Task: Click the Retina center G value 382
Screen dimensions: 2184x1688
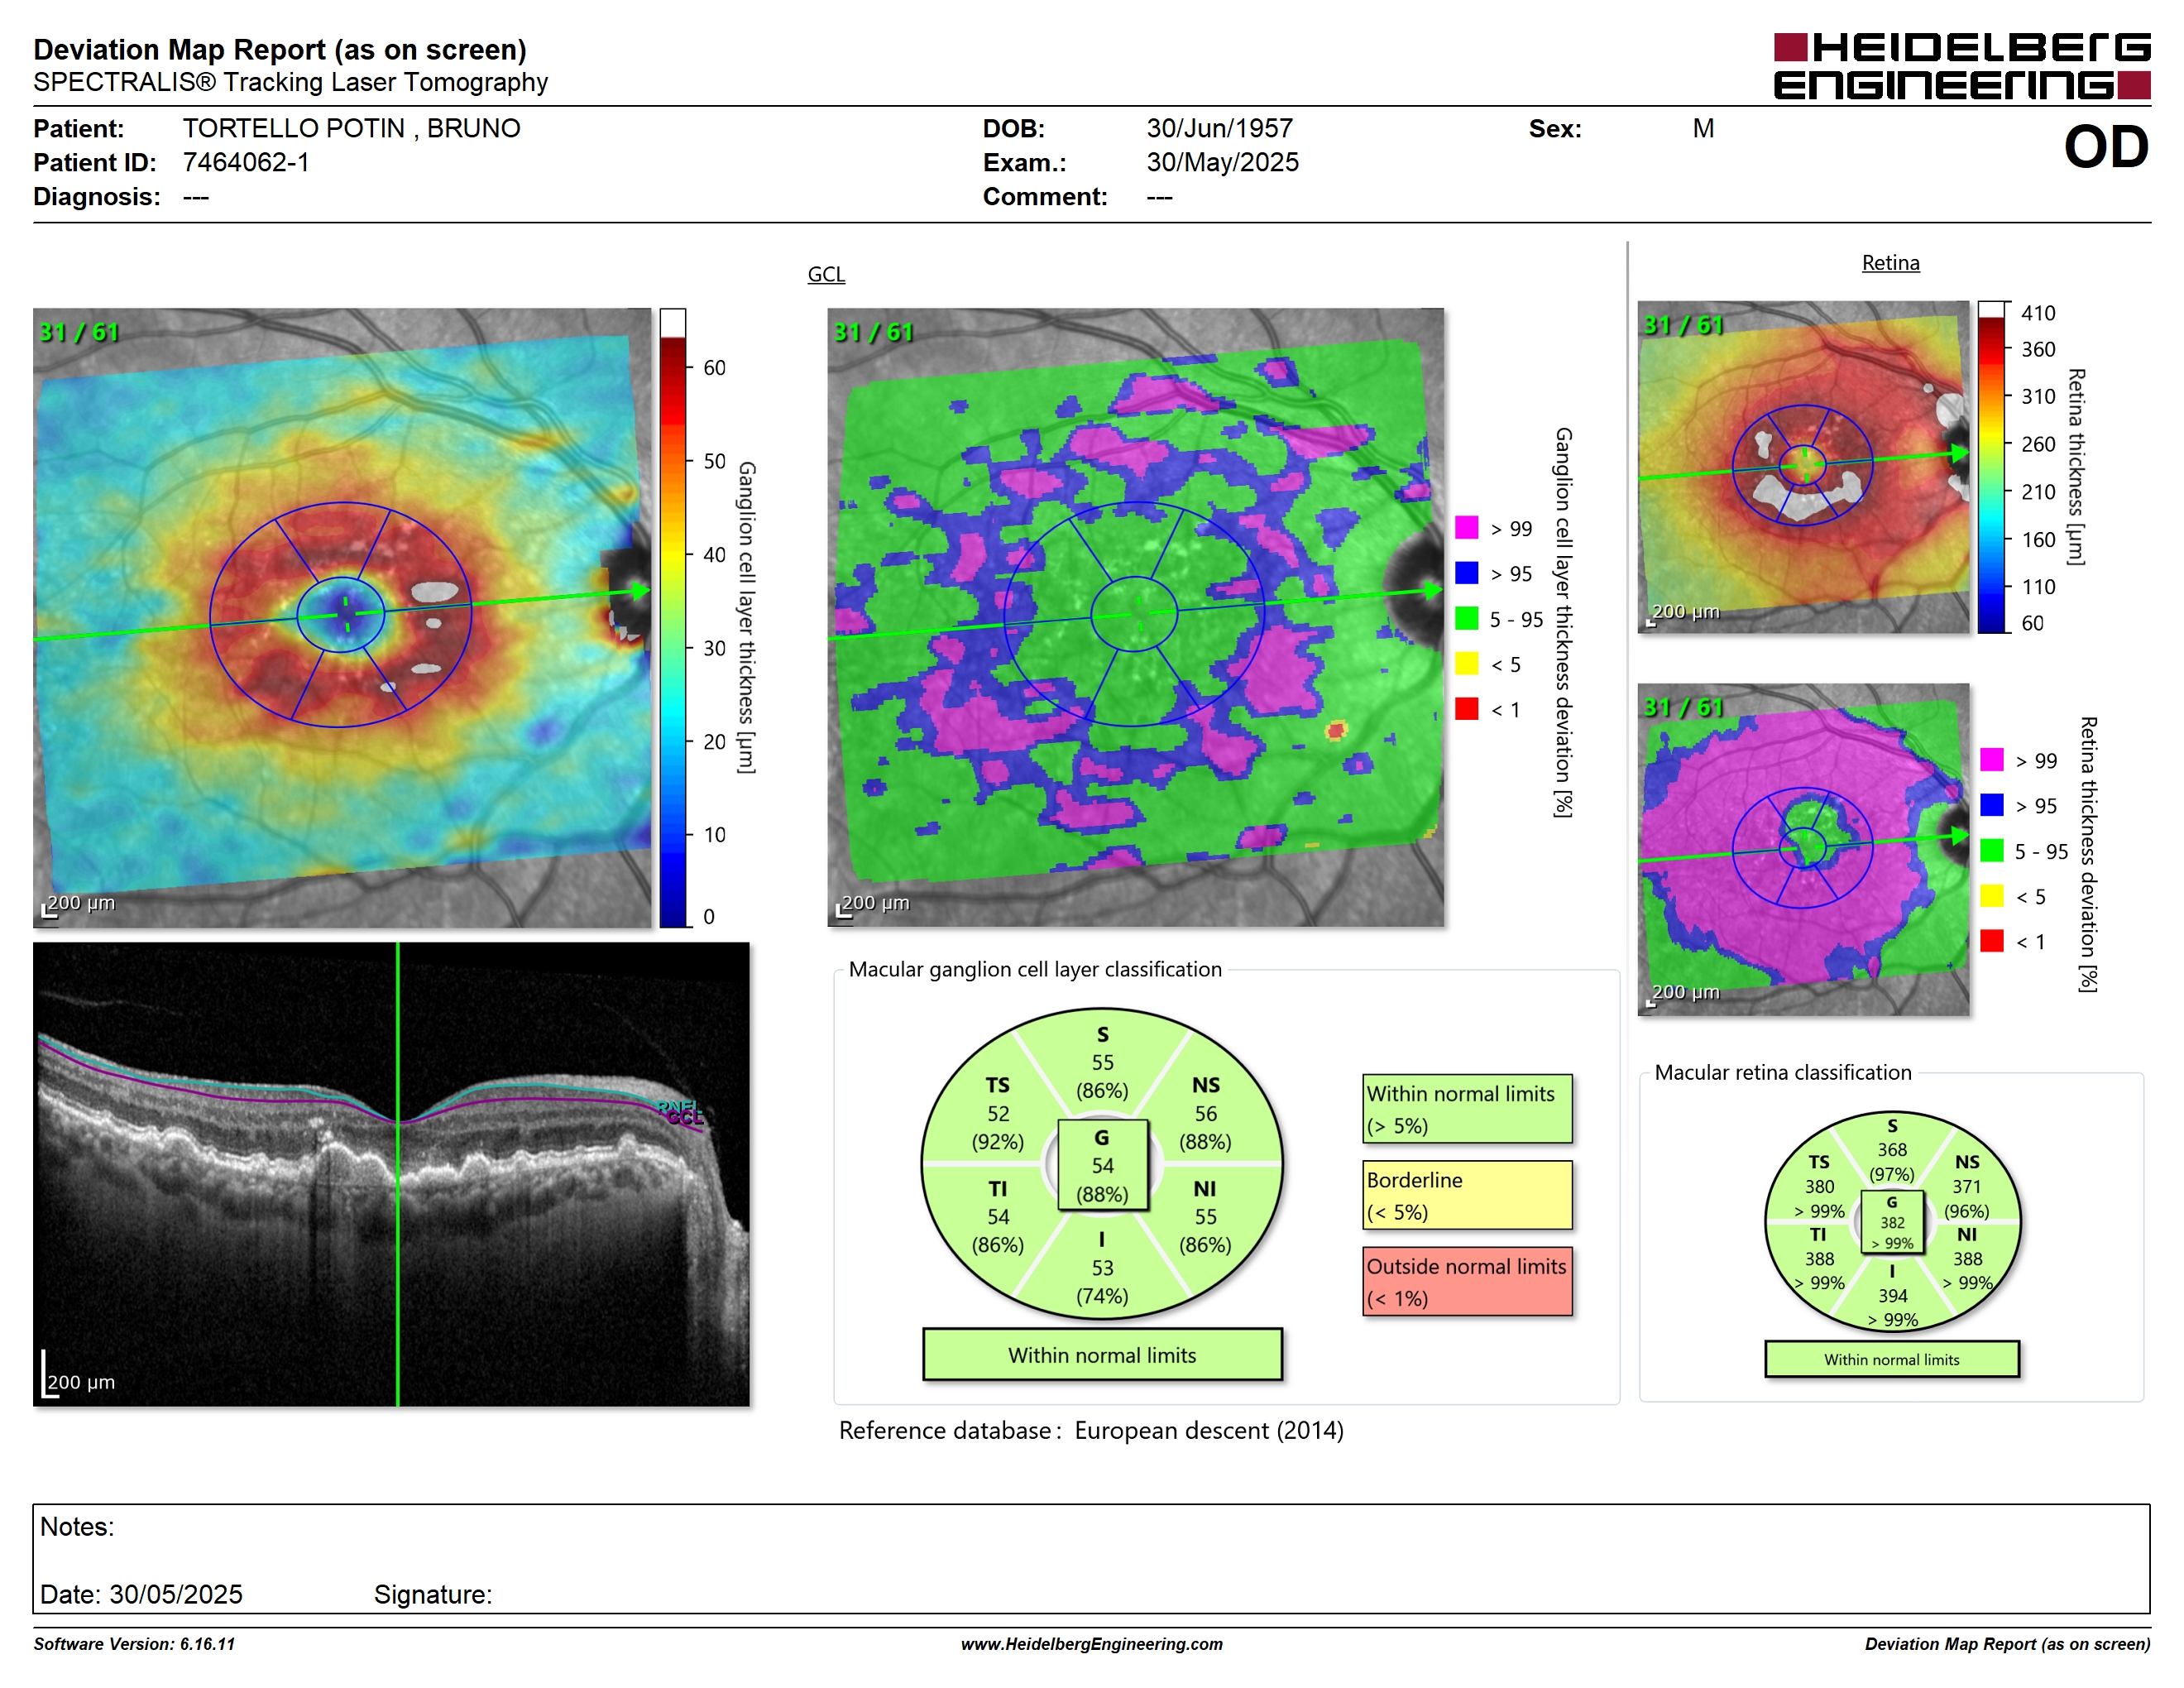Action: point(1892,1222)
